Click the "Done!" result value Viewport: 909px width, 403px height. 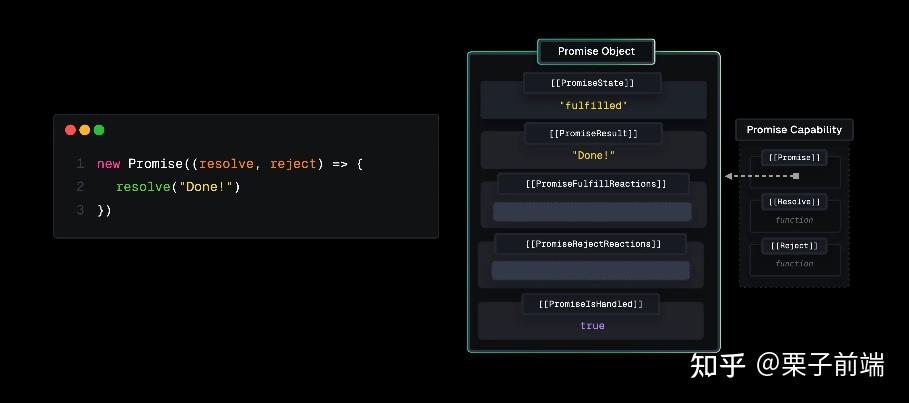(x=593, y=155)
